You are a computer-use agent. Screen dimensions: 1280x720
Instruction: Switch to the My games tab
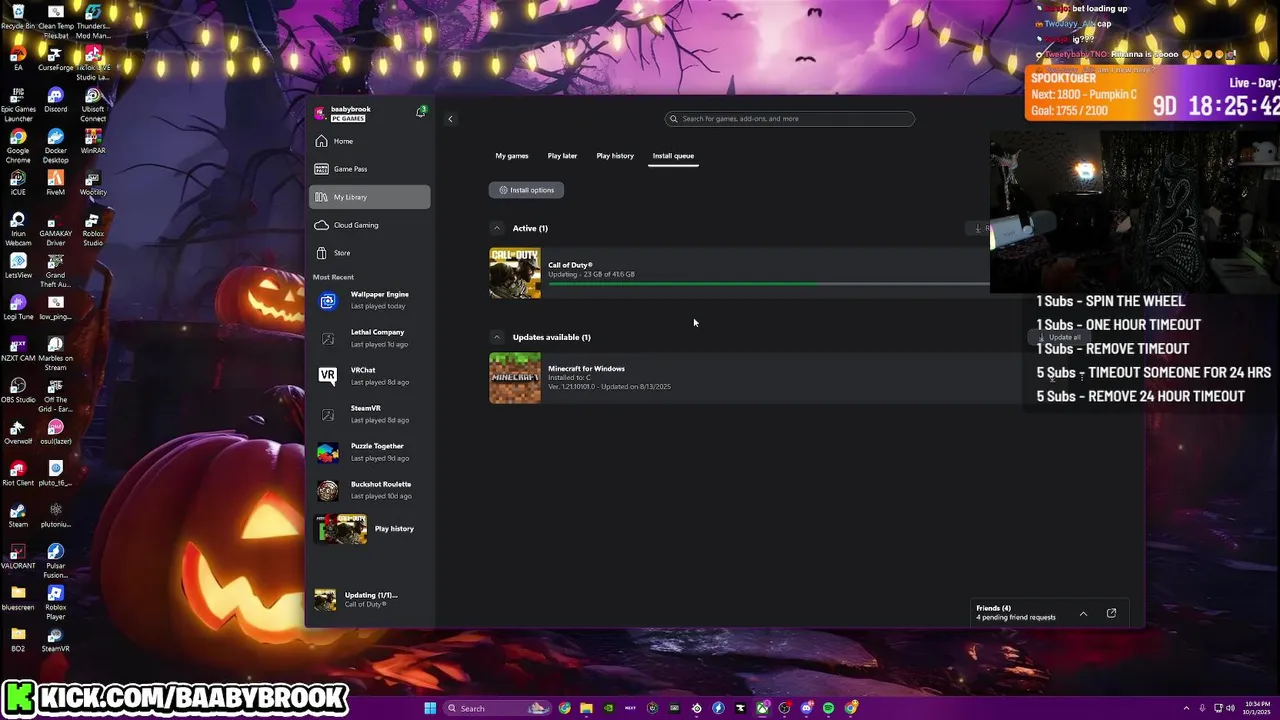pyautogui.click(x=512, y=156)
